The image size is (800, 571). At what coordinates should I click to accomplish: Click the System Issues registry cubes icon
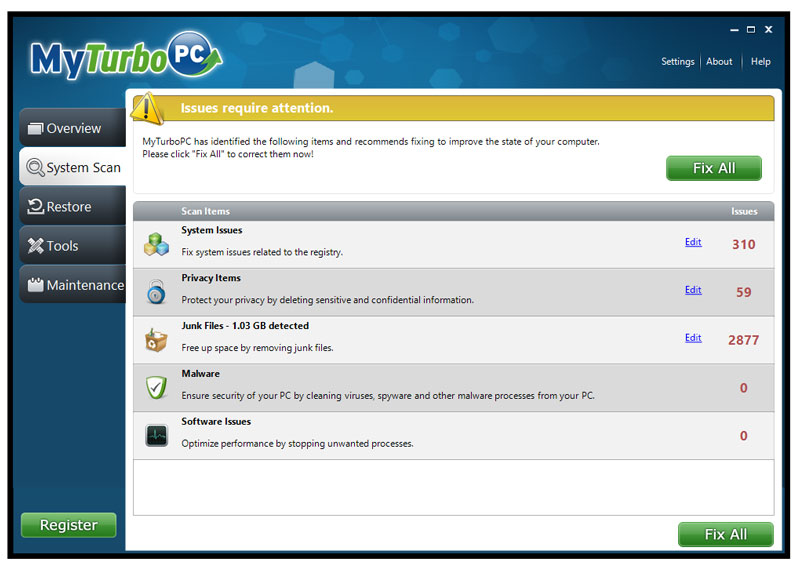156,244
